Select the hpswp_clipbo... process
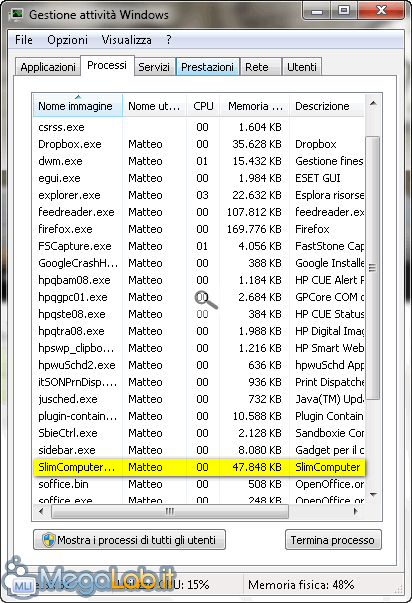This screenshot has width=412, height=603. (x=199, y=348)
